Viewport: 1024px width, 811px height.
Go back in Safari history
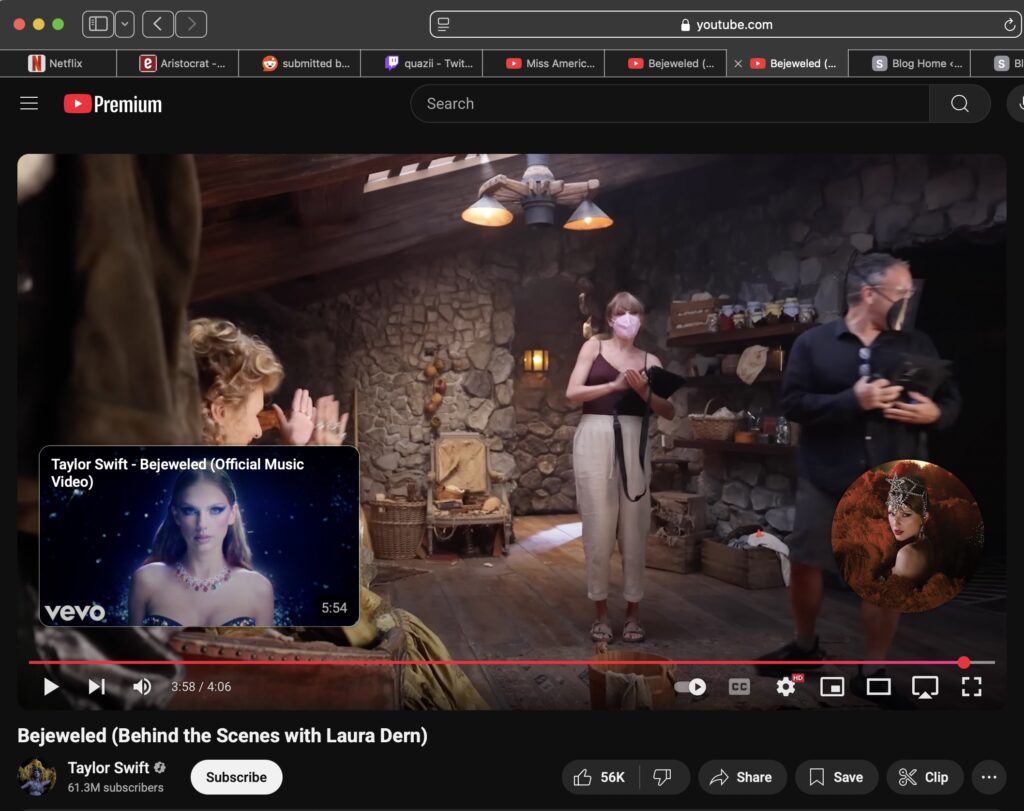tap(158, 24)
